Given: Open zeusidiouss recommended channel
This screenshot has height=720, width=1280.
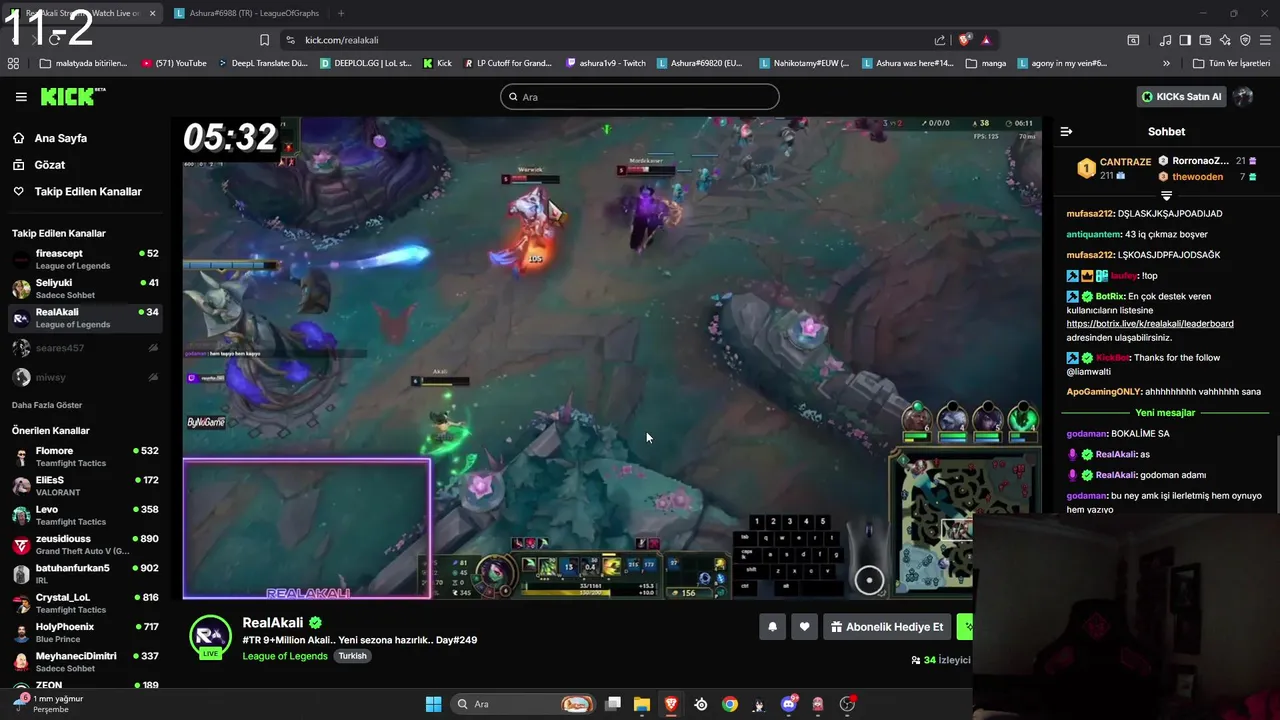Looking at the screenshot, I should (x=85, y=545).
